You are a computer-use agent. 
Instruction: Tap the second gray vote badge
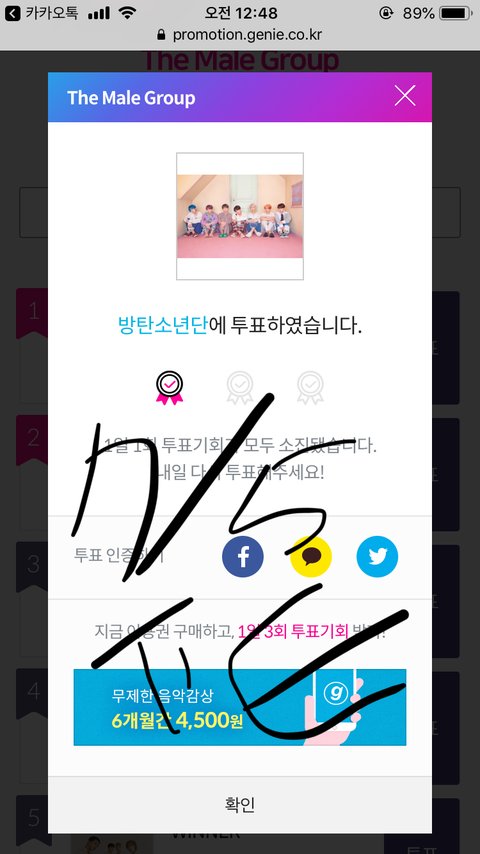click(240, 388)
